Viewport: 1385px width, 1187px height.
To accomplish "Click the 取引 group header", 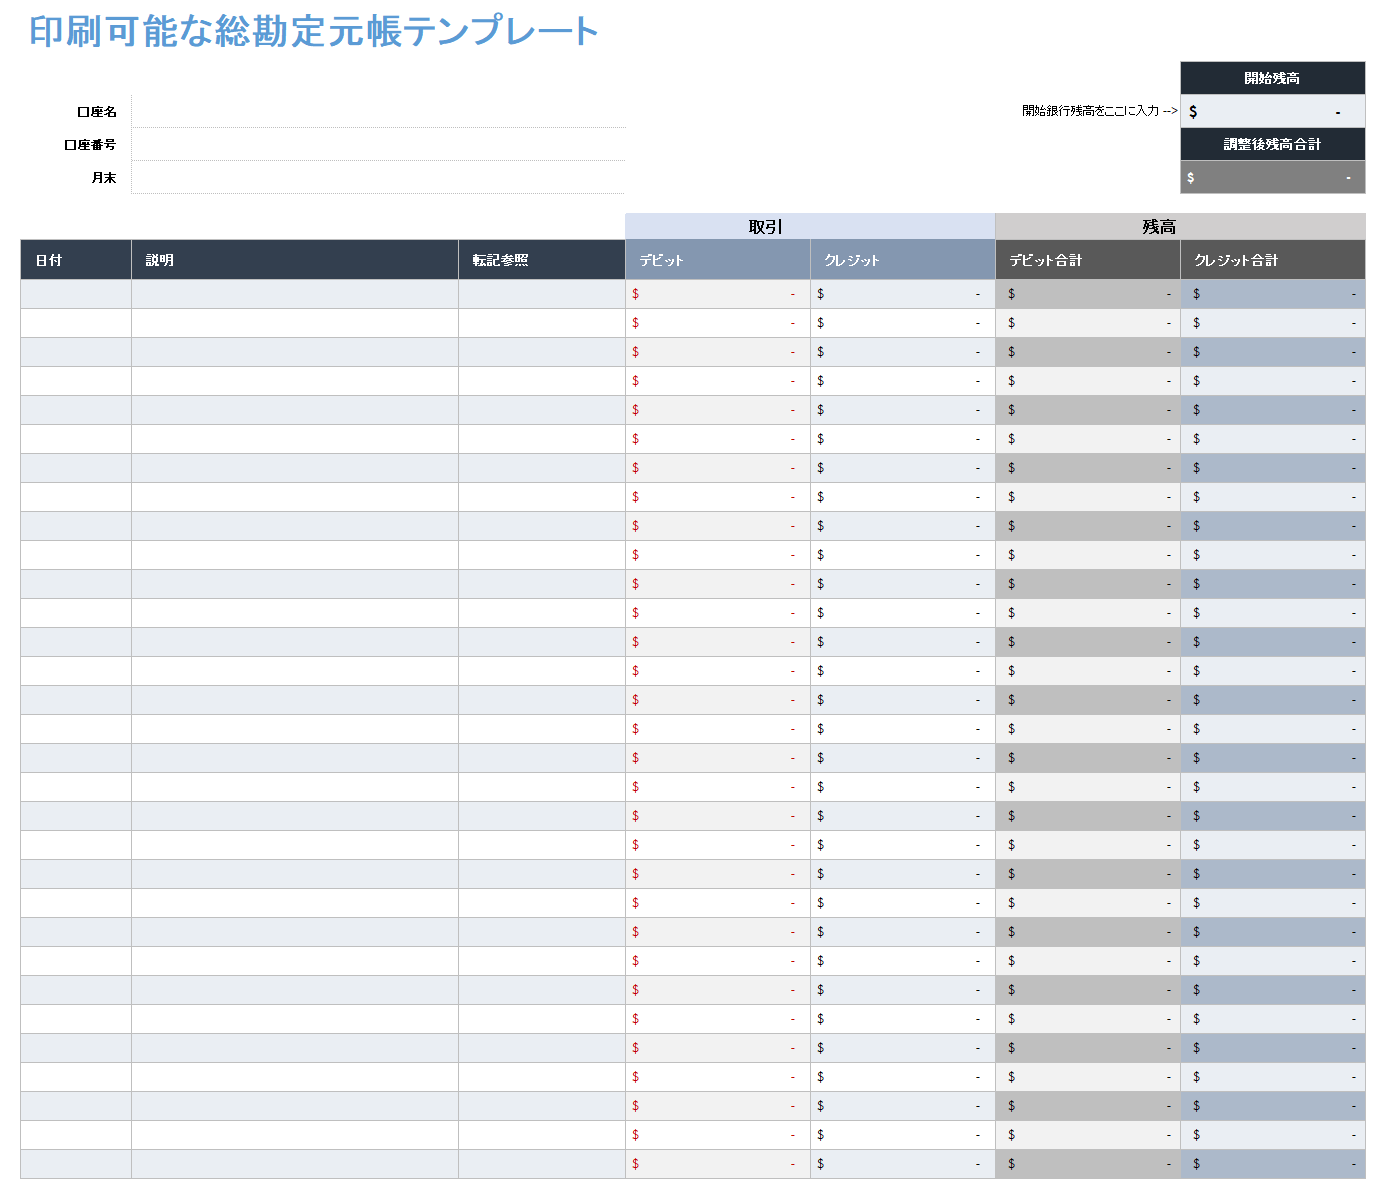I will pyautogui.click(x=810, y=227).
